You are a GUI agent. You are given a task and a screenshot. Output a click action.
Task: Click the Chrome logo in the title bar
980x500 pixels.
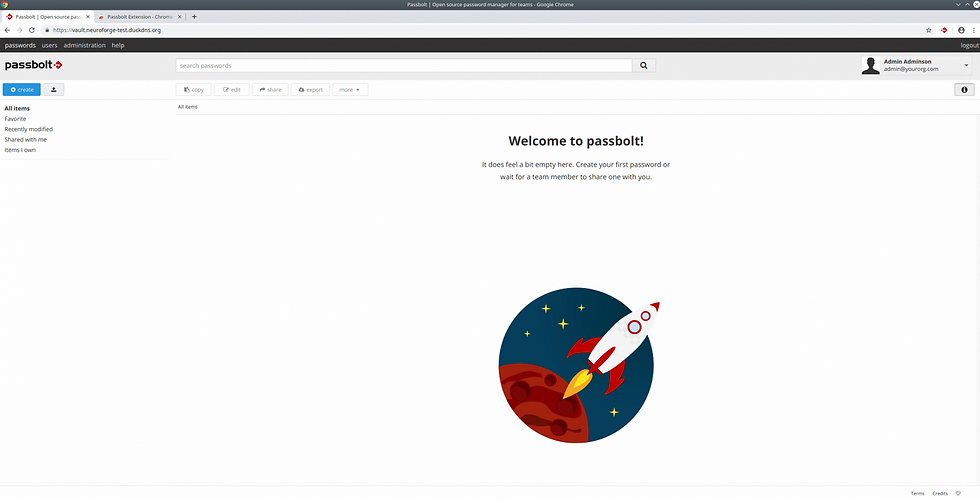(x=4, y=4)
